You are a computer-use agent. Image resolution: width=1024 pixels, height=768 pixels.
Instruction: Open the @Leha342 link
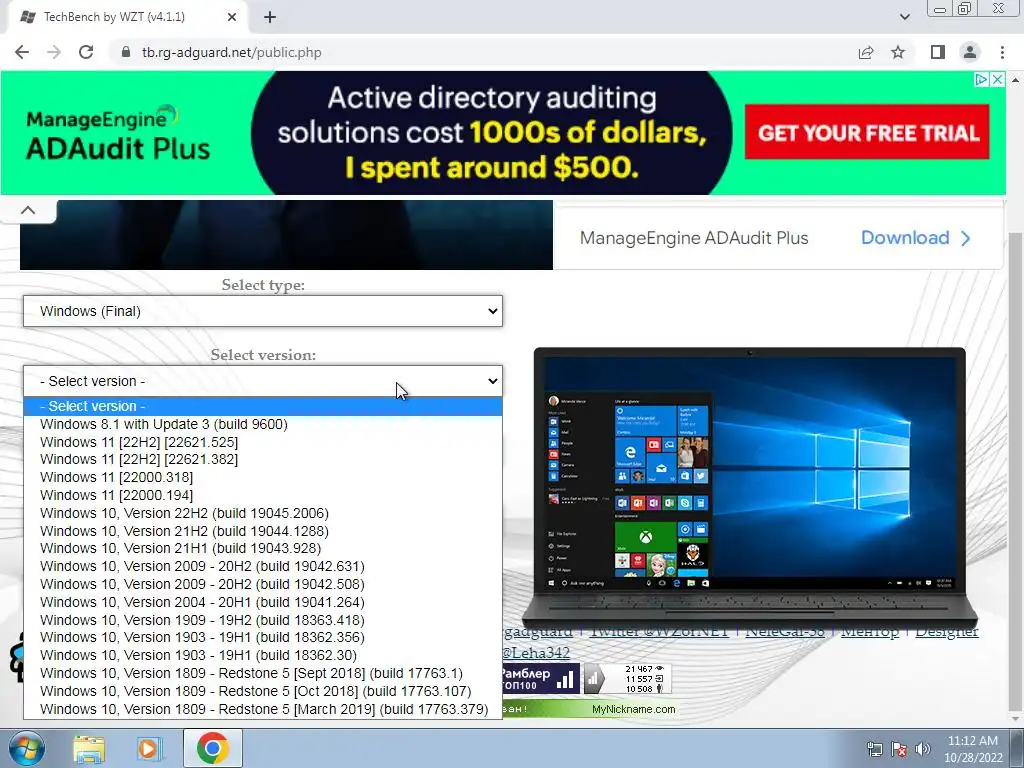536,652
